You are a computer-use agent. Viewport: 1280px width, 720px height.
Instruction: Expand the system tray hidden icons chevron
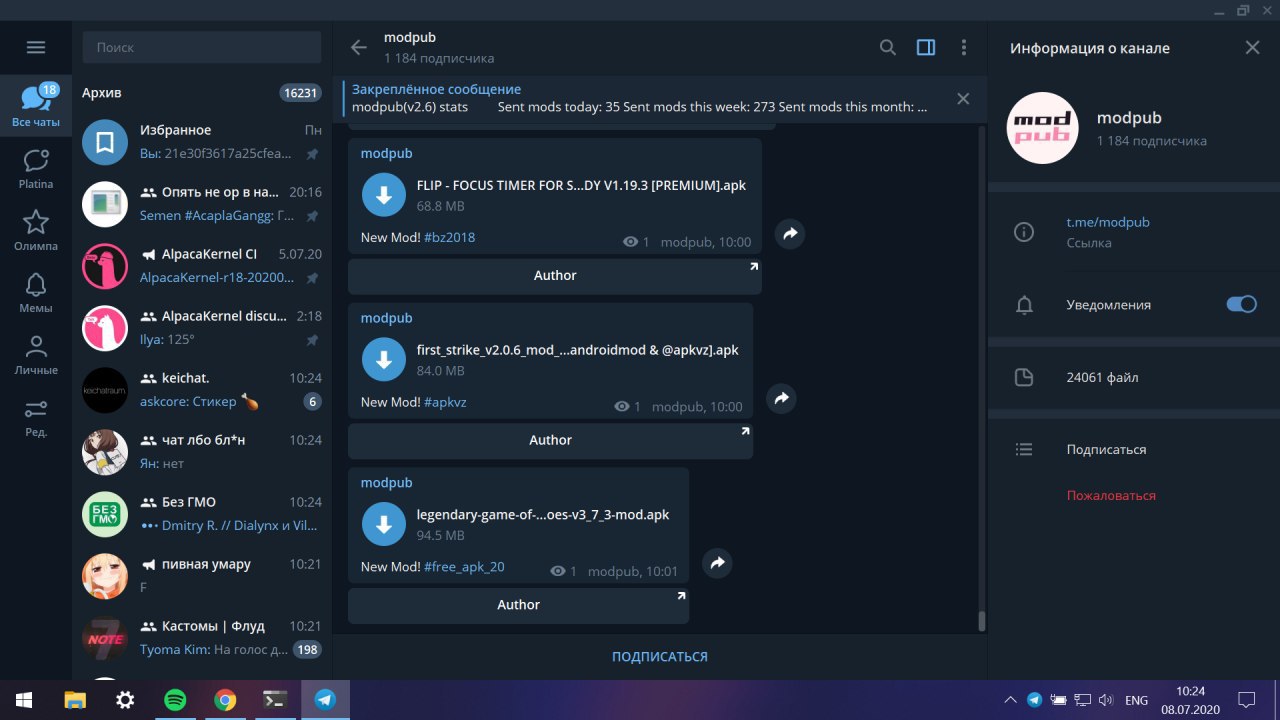(1010, 700)
